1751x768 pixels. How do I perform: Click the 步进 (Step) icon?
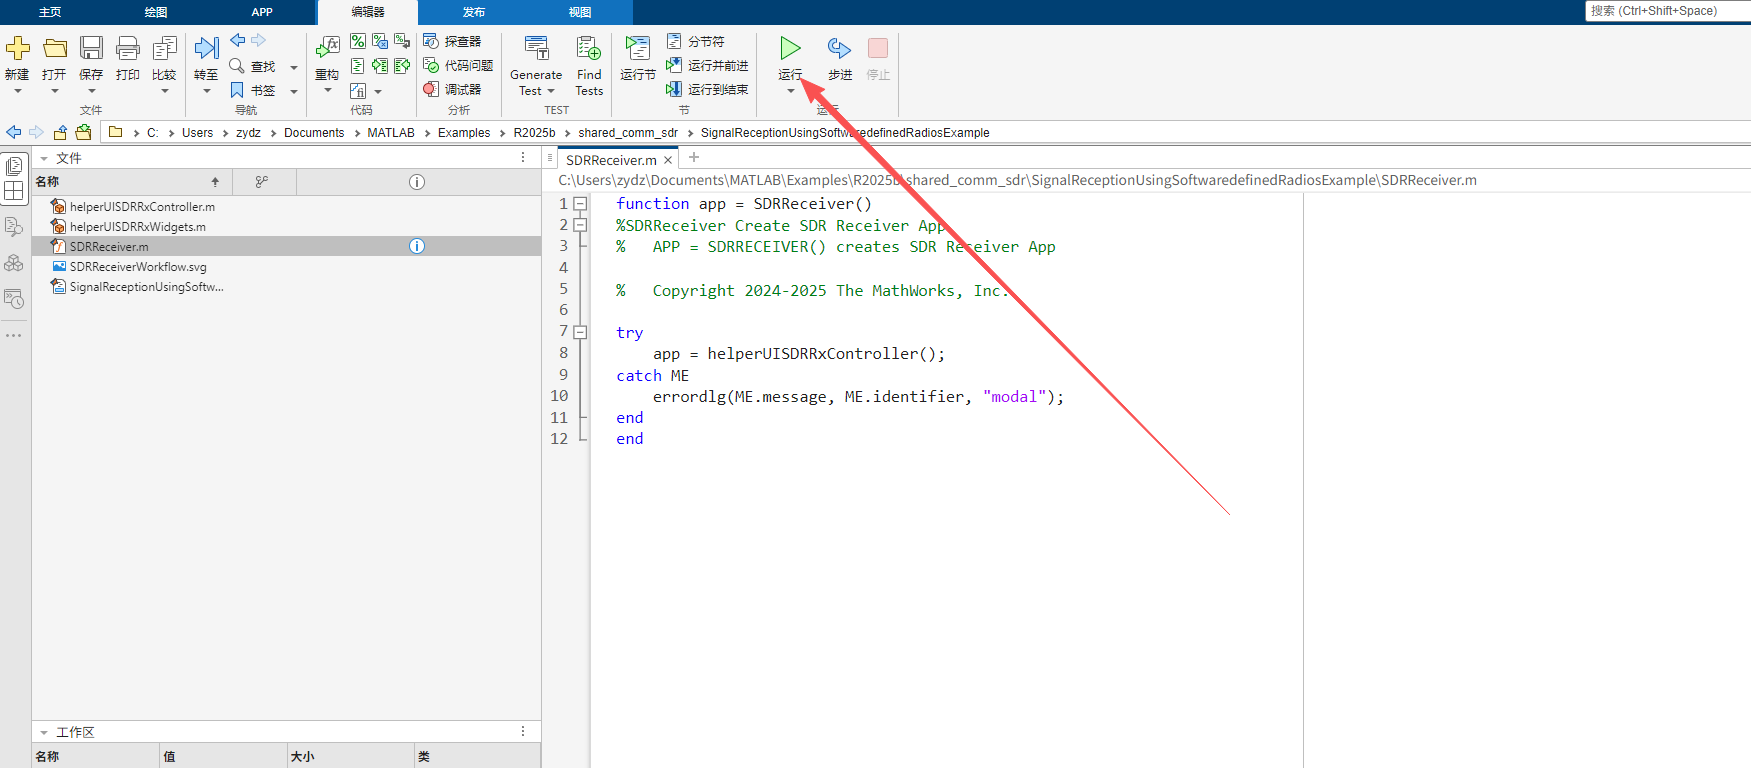click(x=839, y=48)
